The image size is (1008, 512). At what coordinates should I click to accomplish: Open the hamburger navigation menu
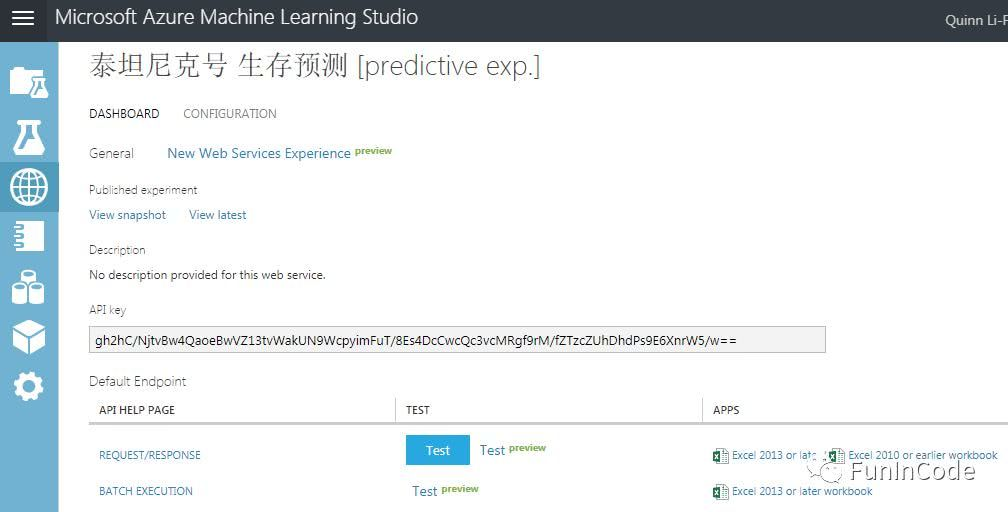[x=23, y=19]
